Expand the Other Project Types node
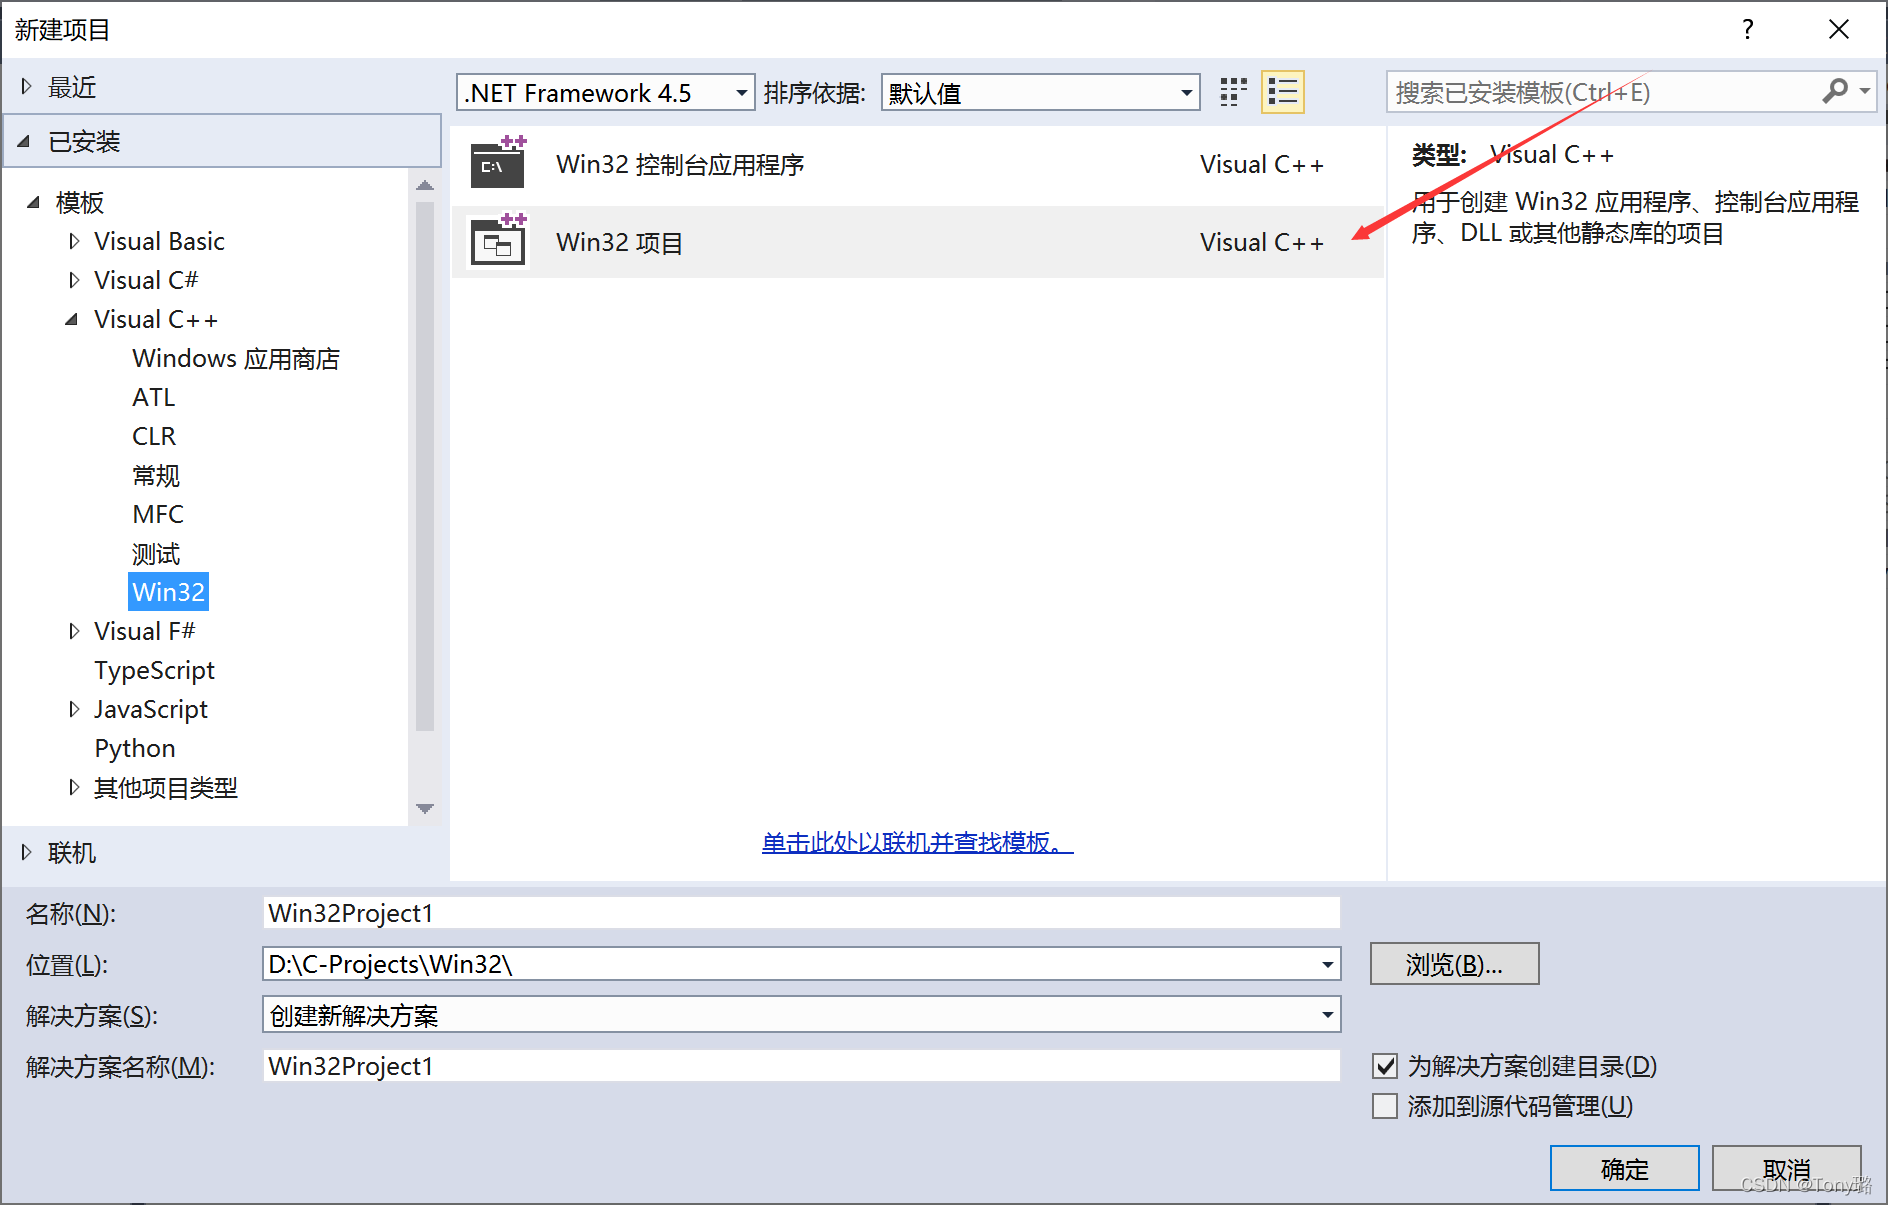Screen dimensions: 1888x1205 (74, 787)
